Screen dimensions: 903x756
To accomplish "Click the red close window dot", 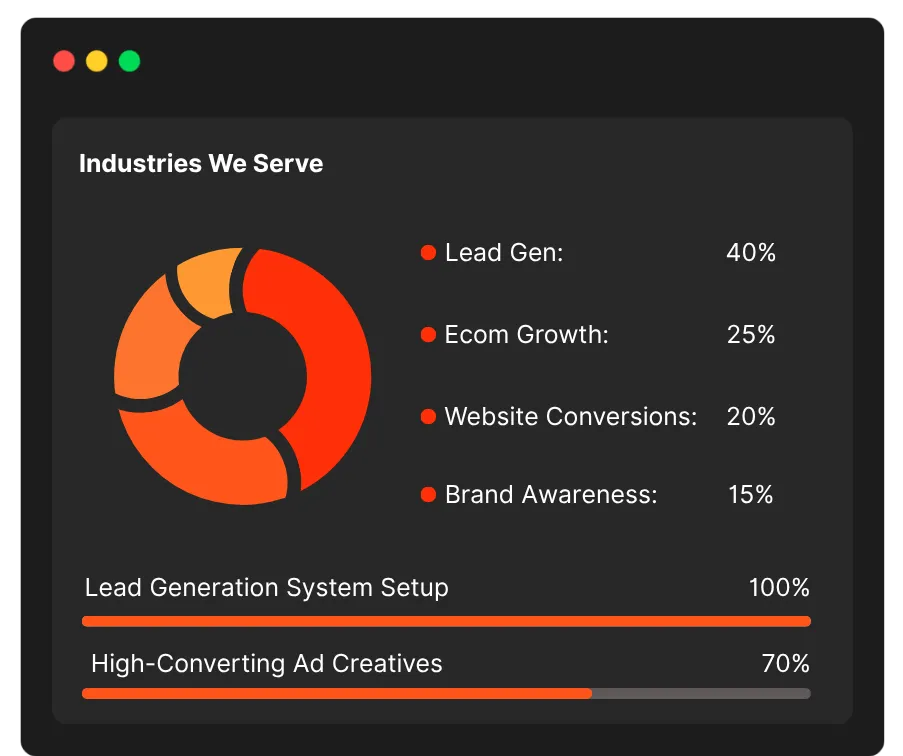I will (64, 61).
